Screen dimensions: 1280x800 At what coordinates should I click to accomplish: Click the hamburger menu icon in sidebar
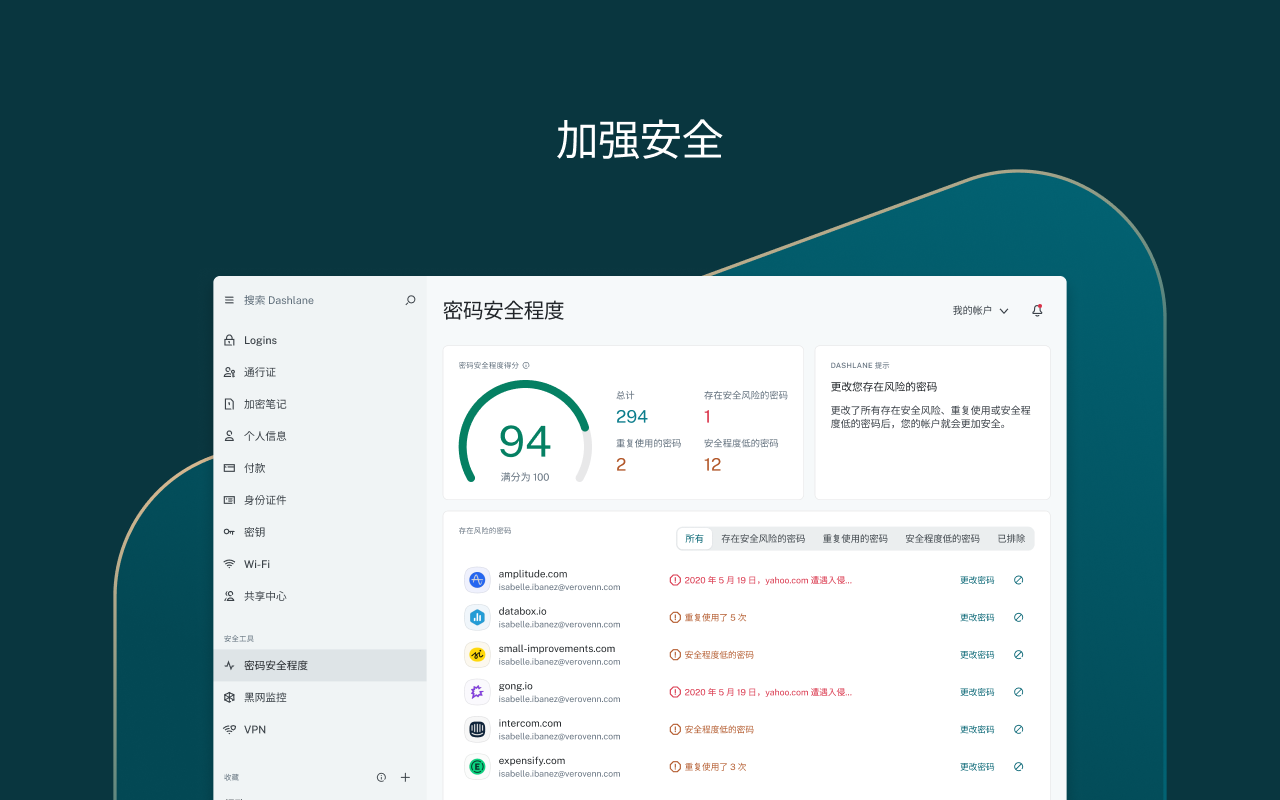(229, 299)
